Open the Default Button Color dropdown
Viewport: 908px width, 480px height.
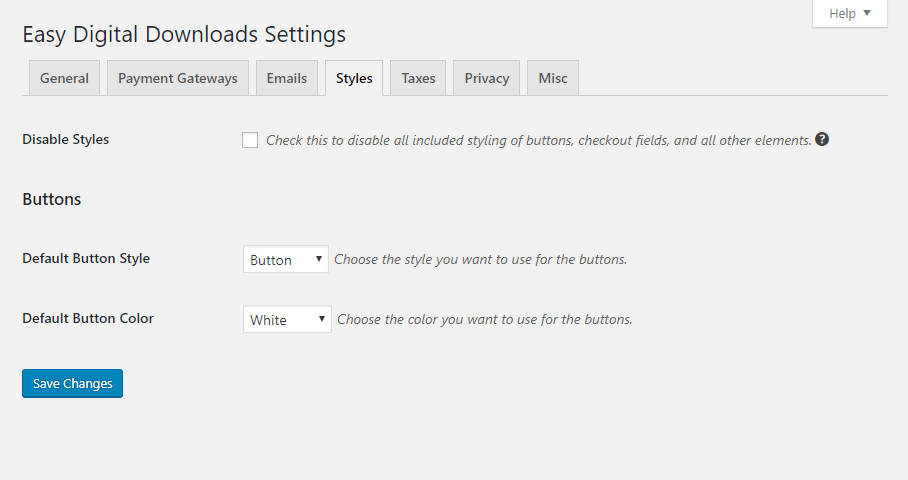[x=287, y=319]
